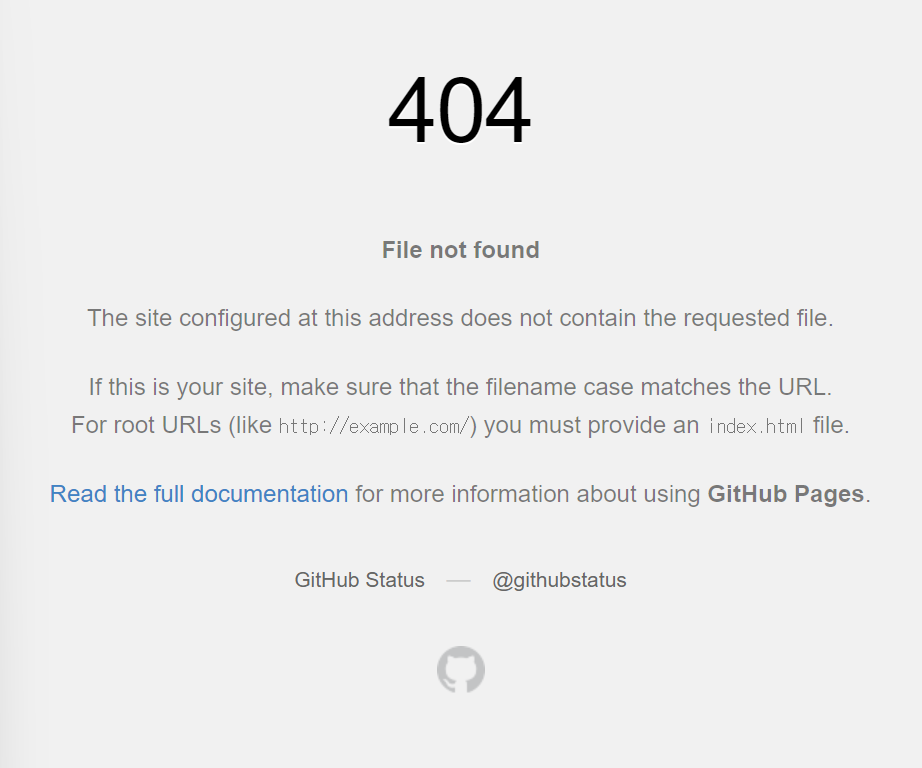Click the words you must provide an
The height and width of the screenshot is (768, 922).
[x=592, y=425]
